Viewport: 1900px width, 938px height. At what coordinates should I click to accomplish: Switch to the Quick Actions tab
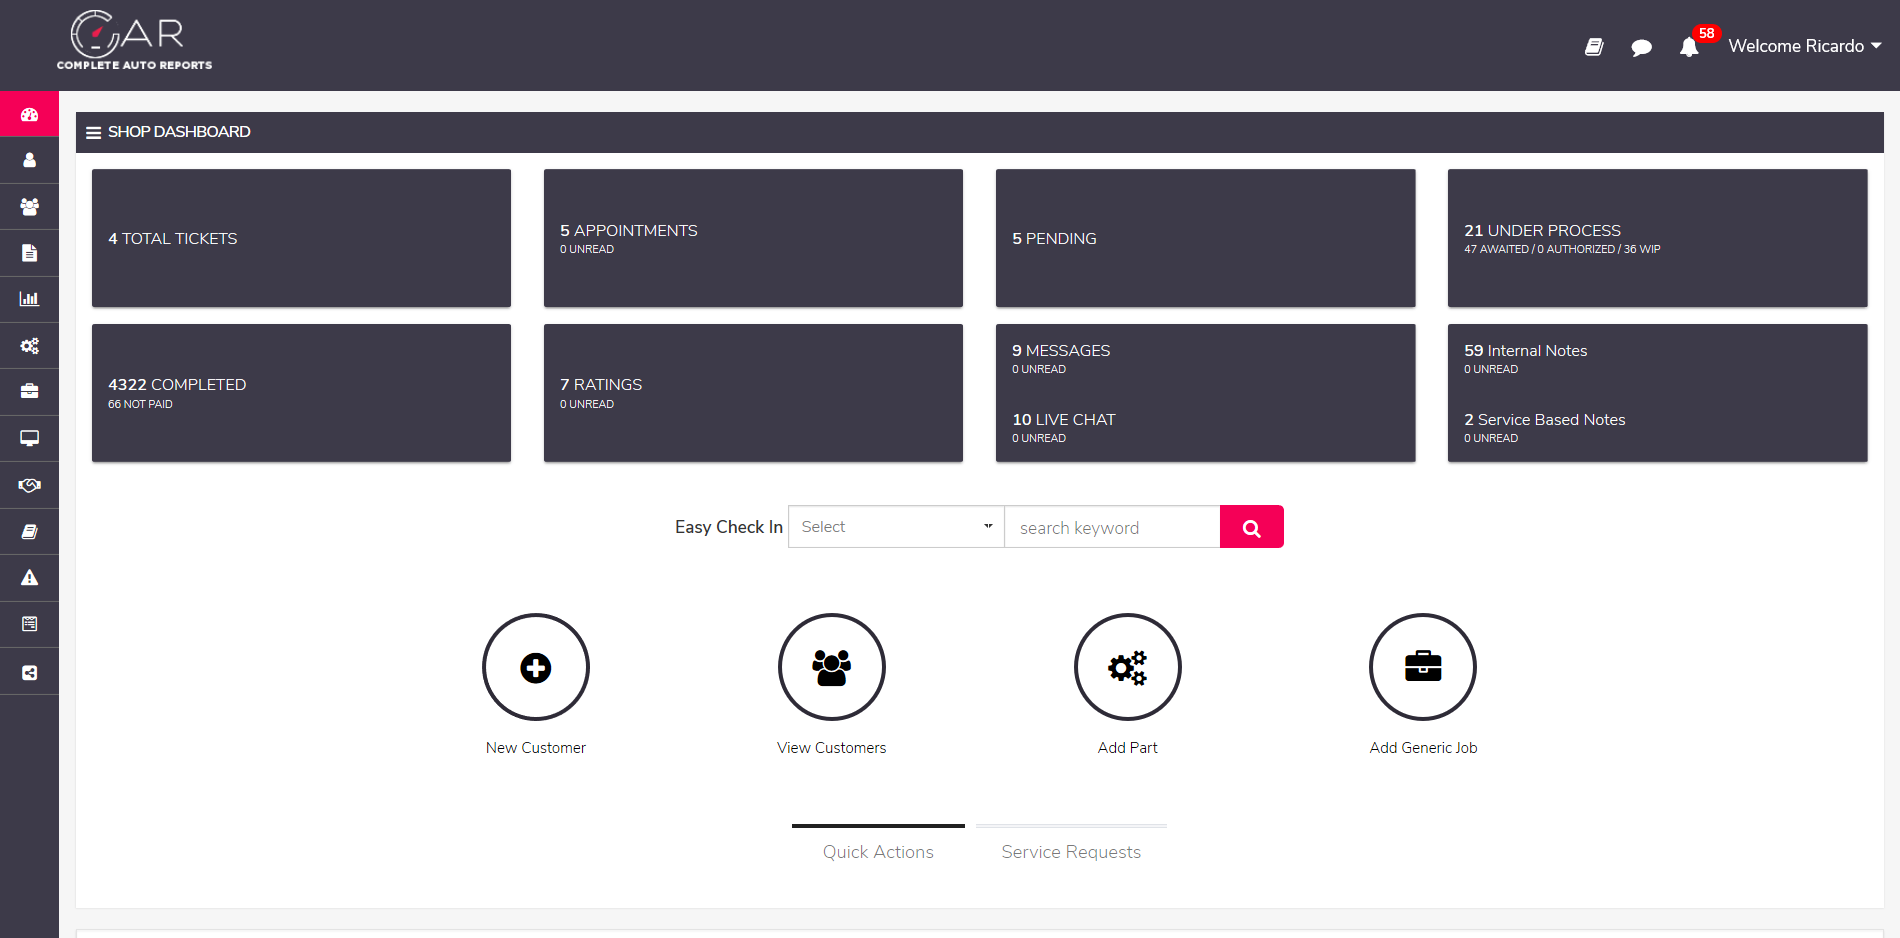pyautogui.click(x=878, y=851)
